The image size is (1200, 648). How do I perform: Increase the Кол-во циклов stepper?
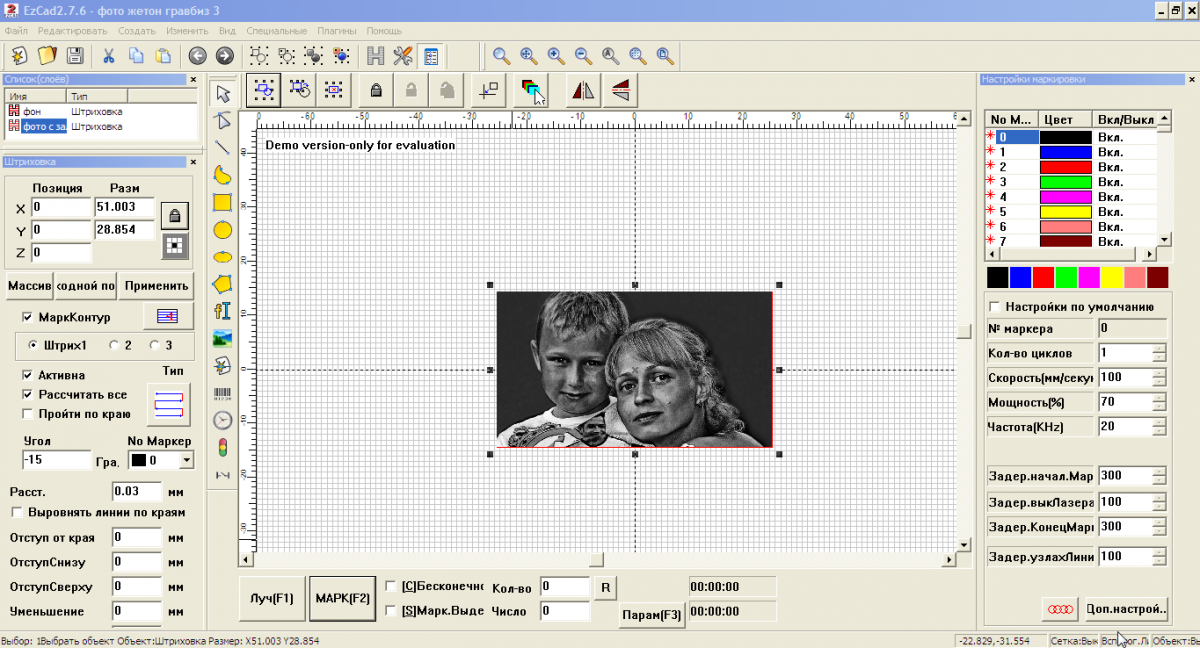[1159, 348]
